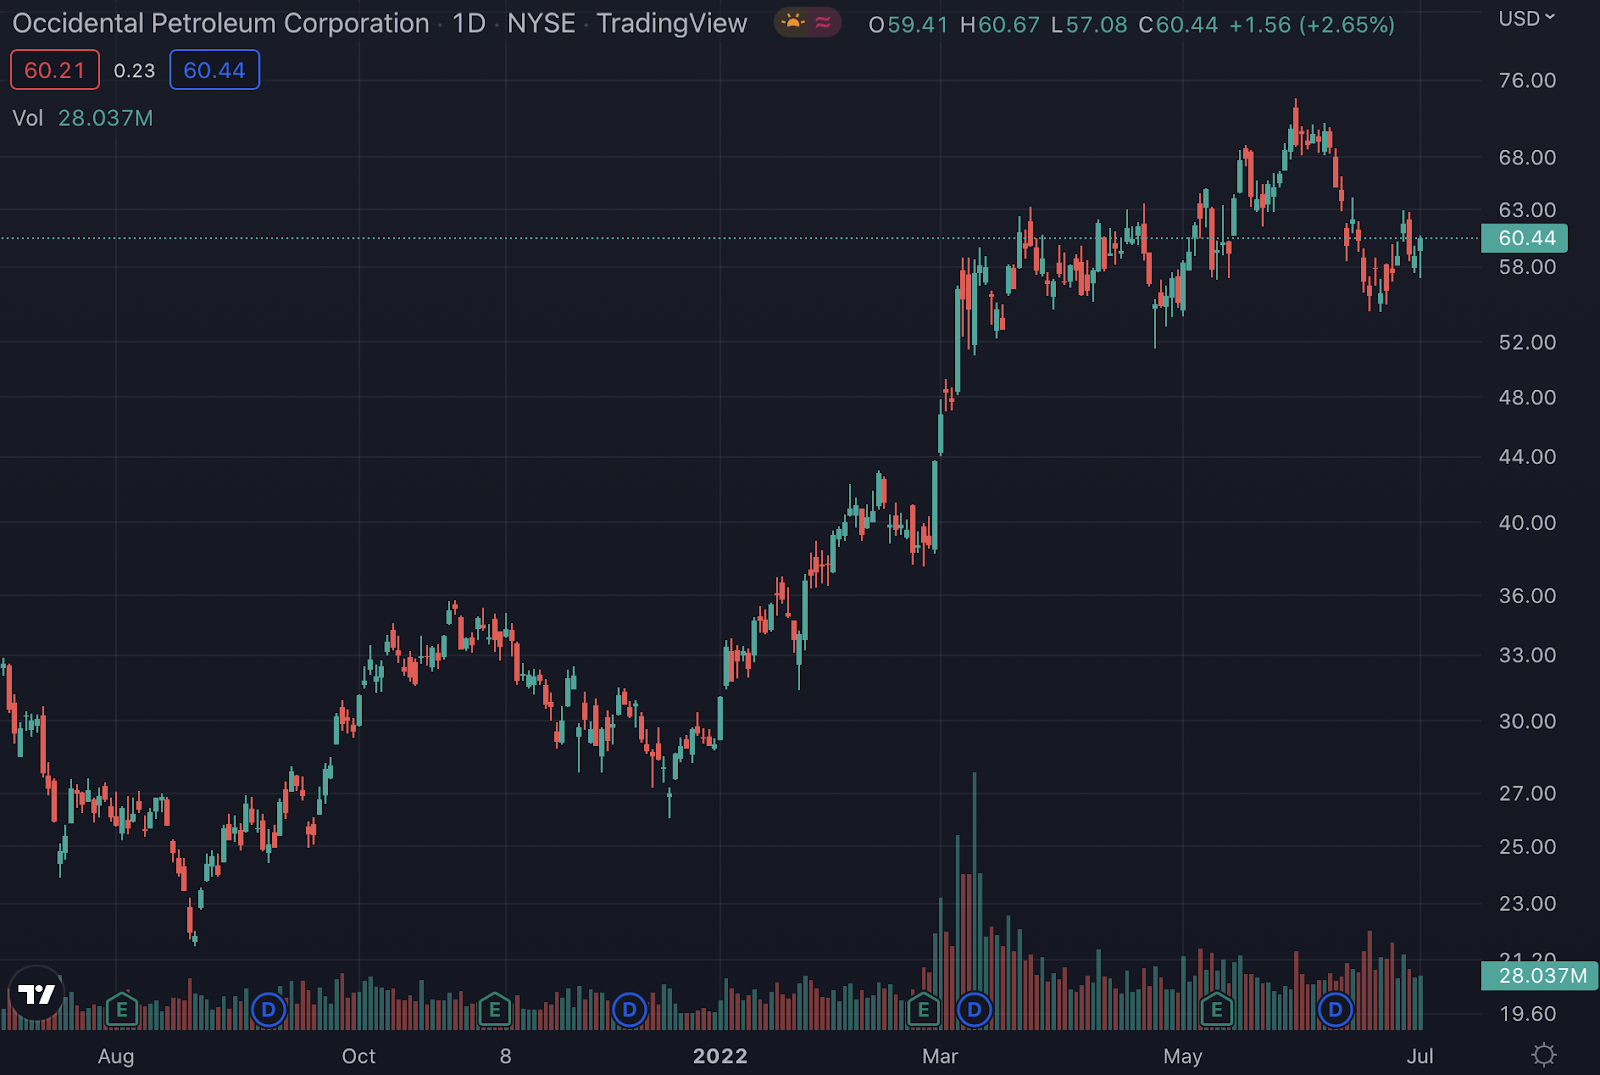Viewport: 1600px width, 1075px height.
Task: Click the TradingView label in the title
Action: click(x=672, y=23)
